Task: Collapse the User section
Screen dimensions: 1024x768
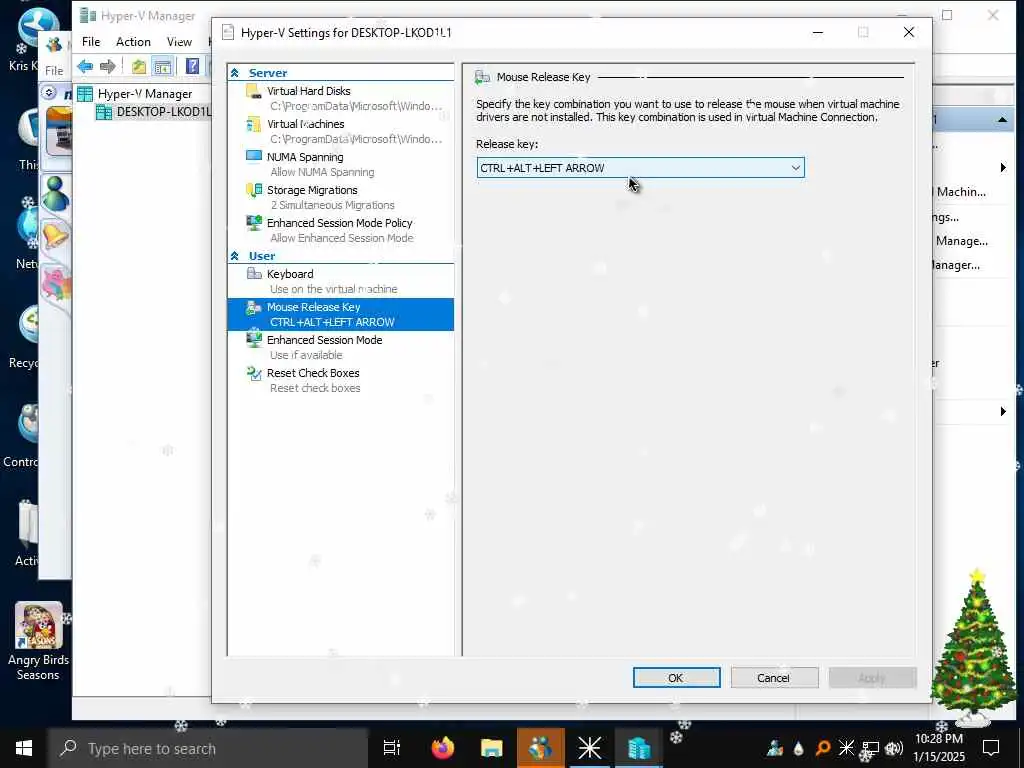Action: [234, 256]
